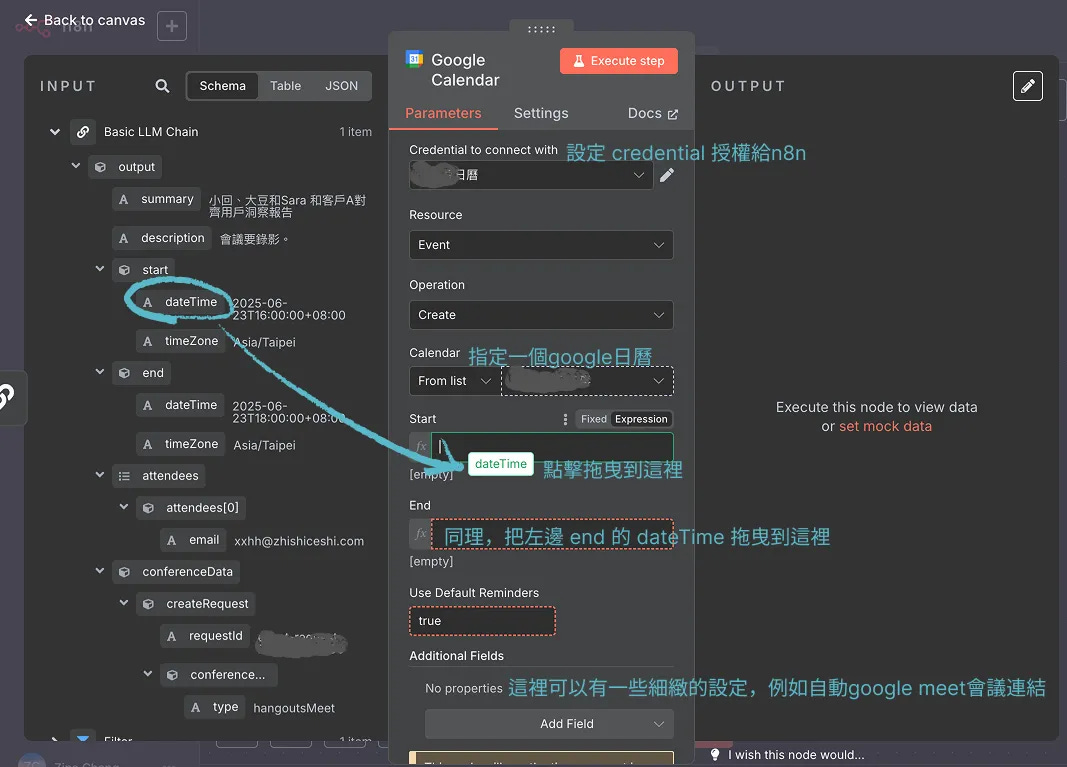1067x767 pixels.
Task: Click the fx icon beside Start field
Action: pos(421,446)
